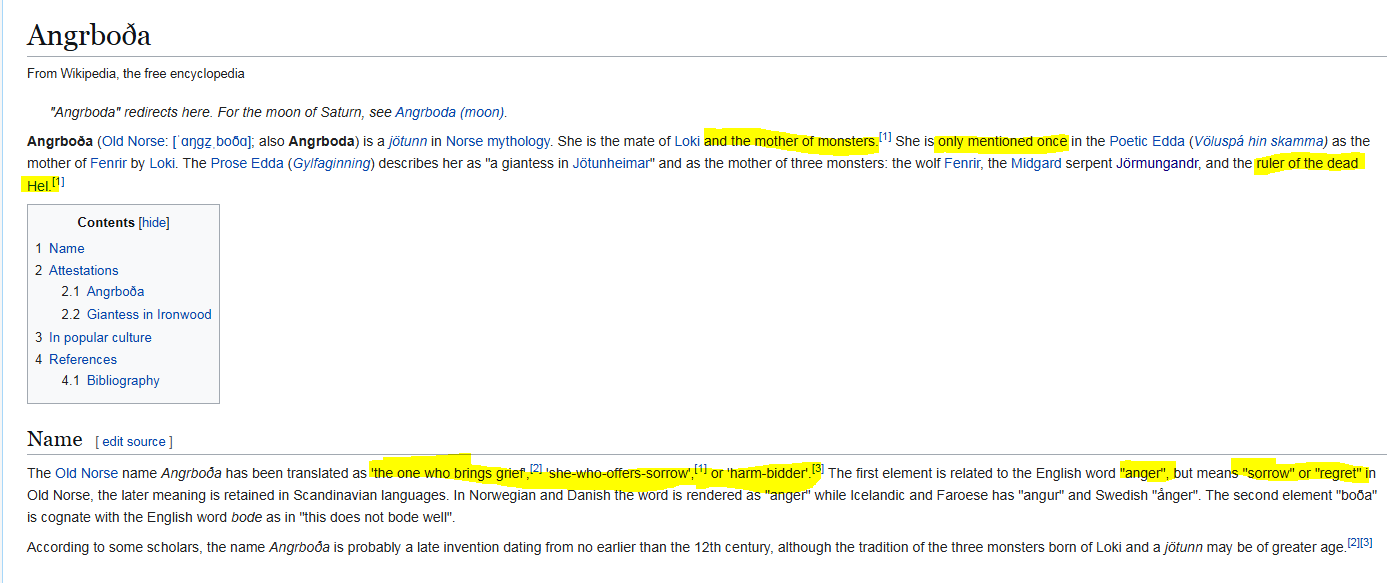Open the Midgard link
1394x583 pixels.
pos(1036,163)
